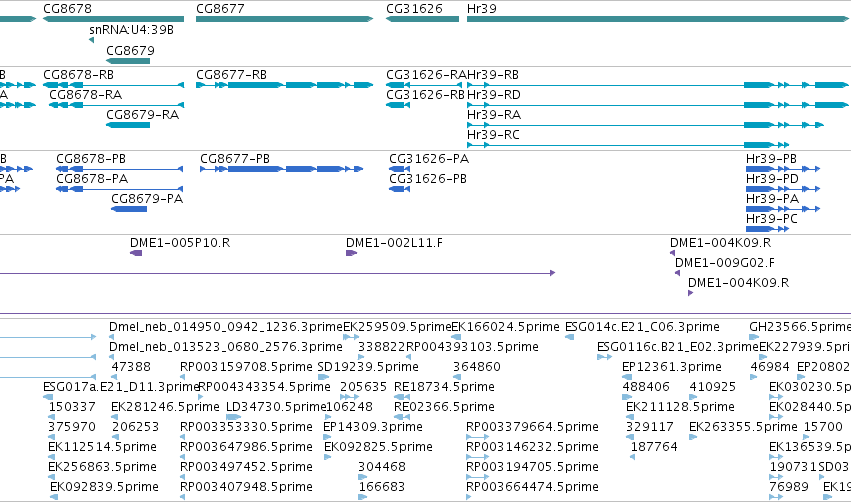Select protein CG8678-PA
This screenshot has height=502, width=851.
click(92, 179)
